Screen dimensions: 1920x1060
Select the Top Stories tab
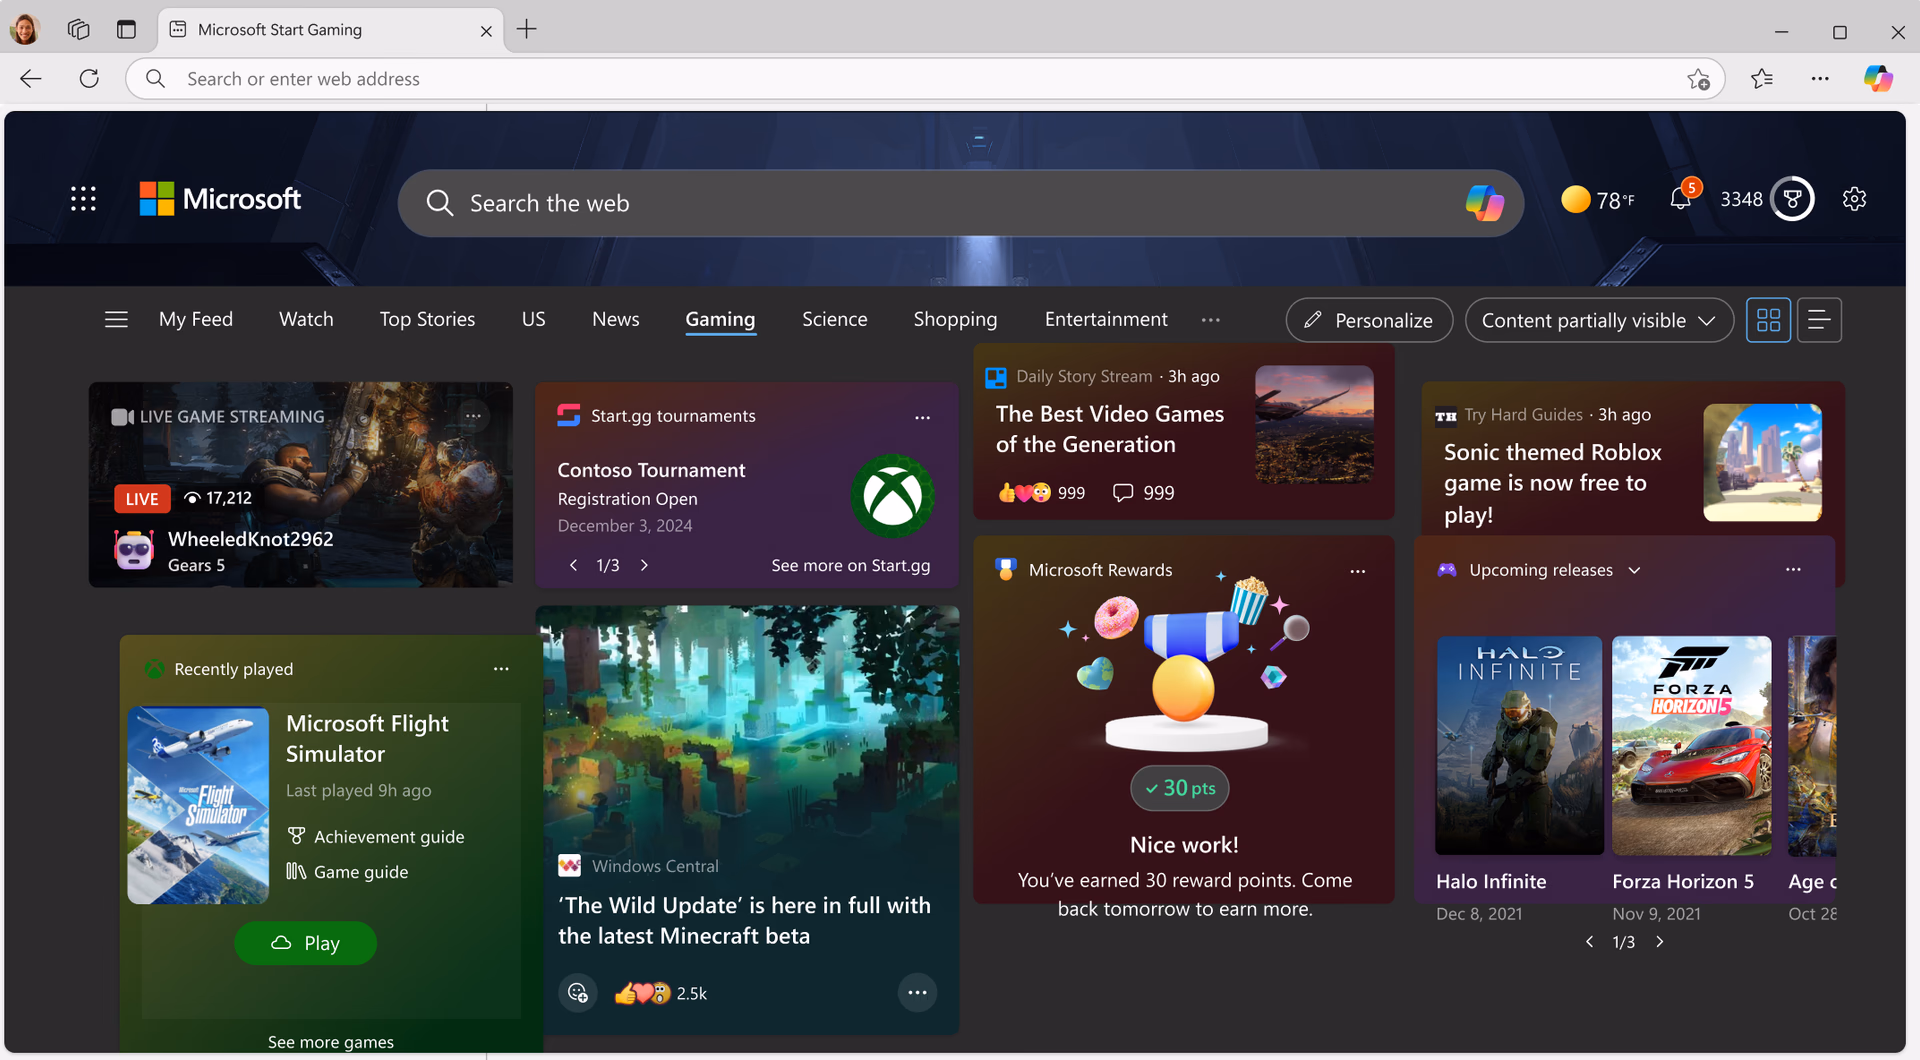(427, 320)
